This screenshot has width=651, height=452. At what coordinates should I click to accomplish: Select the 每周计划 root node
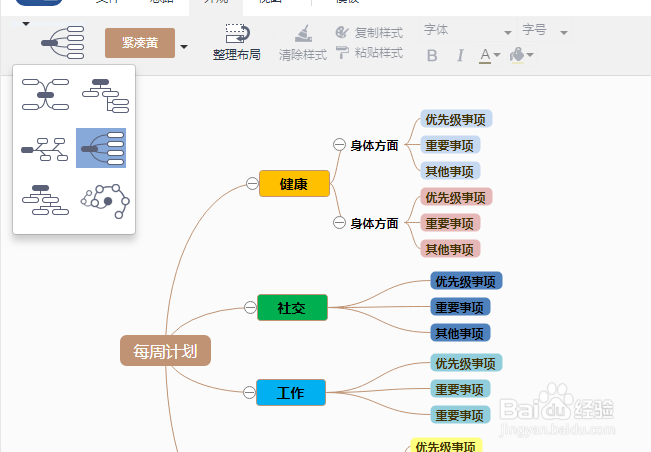tap(165, 351)
